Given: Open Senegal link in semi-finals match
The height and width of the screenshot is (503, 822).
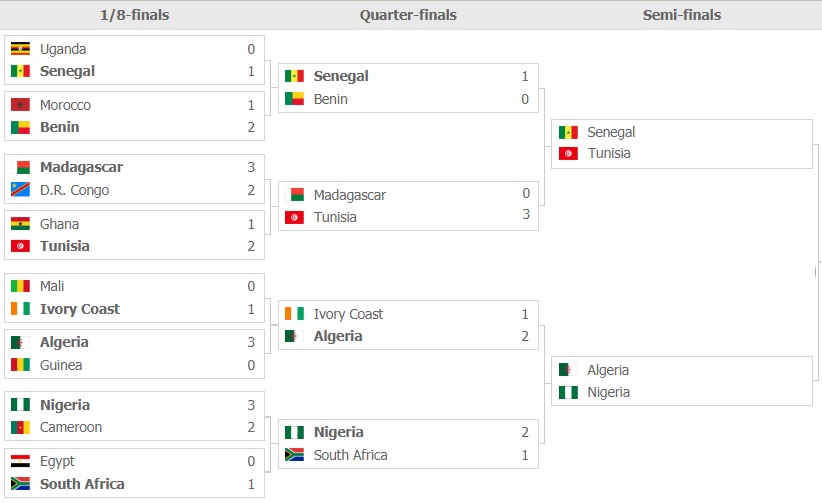Looking at the screenshot, I should pos(611,132).
